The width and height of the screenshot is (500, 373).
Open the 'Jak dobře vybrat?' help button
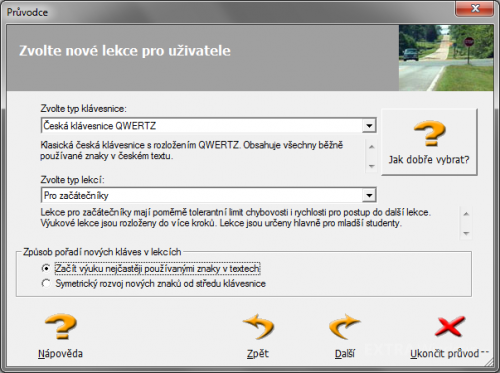pyautogui.click(x=429, y=142)
